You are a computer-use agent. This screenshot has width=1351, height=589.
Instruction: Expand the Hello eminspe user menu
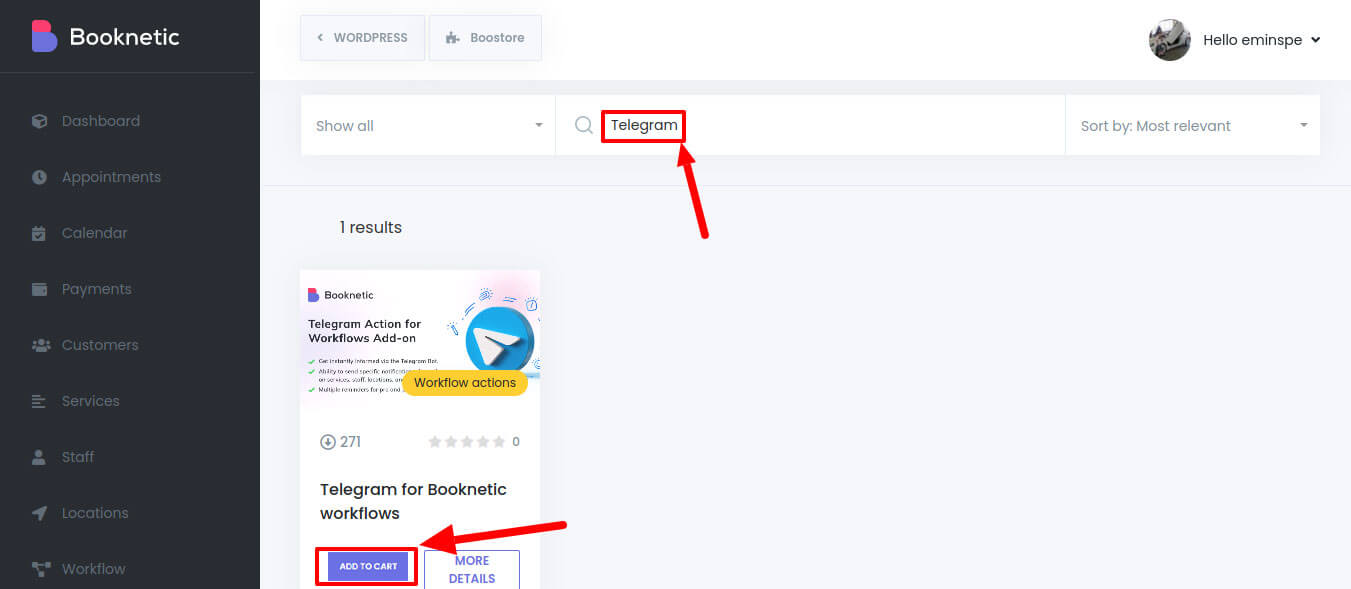point(1262,40)
